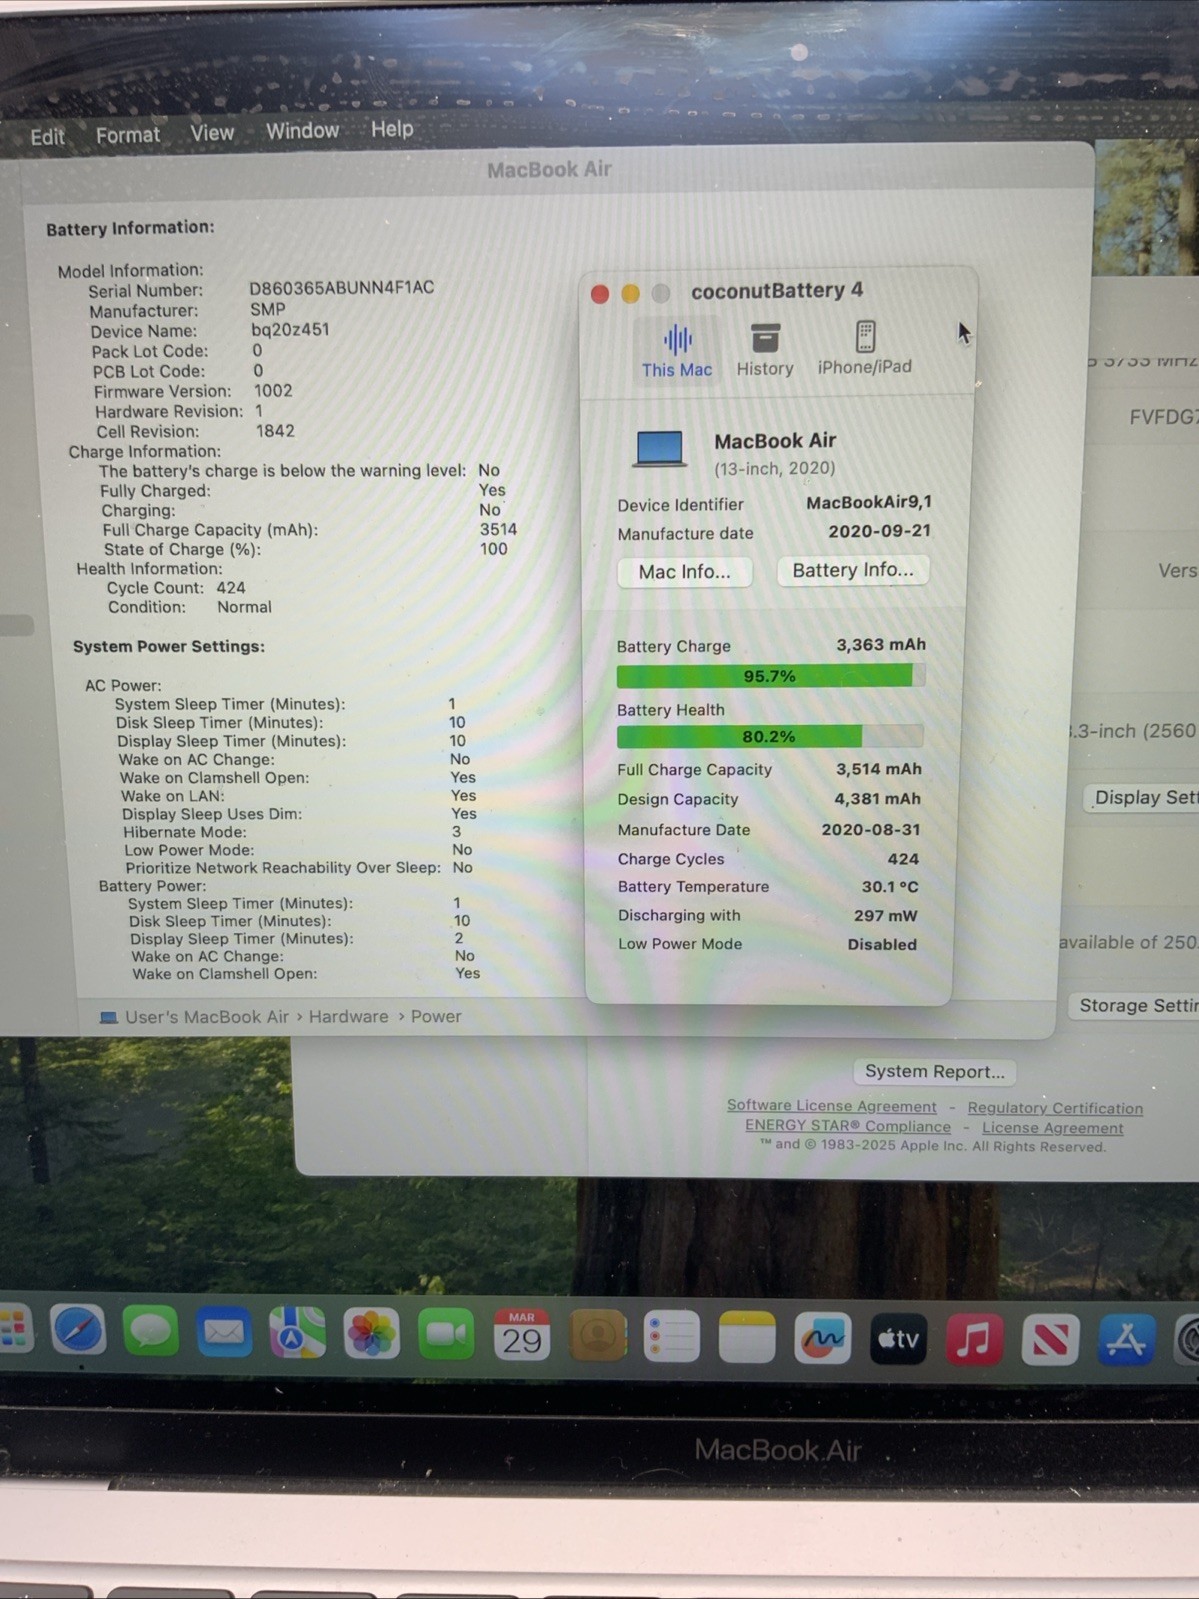Click Full Charge Capacity value 3514 in System Information
This screenshot has height=1599, width=1199.
(498, 529)
